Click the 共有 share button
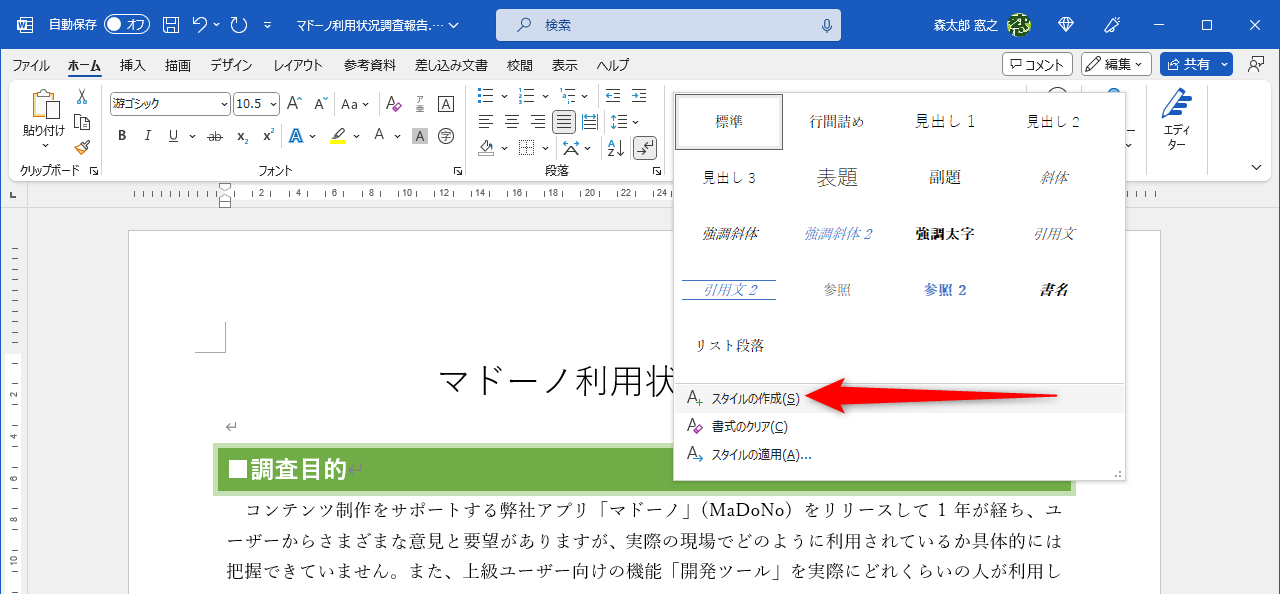This screenshot has height=594, width=1280. click(x=1191, y=64)
